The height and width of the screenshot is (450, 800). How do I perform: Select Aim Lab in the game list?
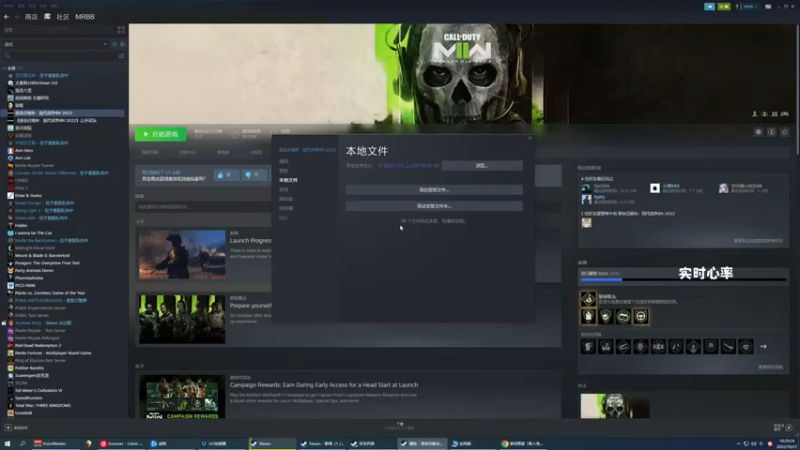click(23, 158)
